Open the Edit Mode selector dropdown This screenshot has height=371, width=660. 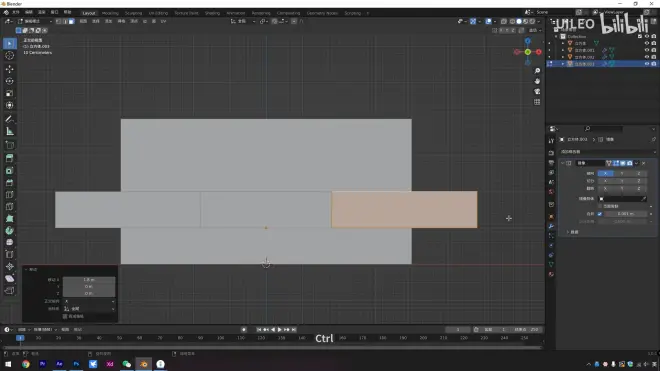[x=35, y=21]
